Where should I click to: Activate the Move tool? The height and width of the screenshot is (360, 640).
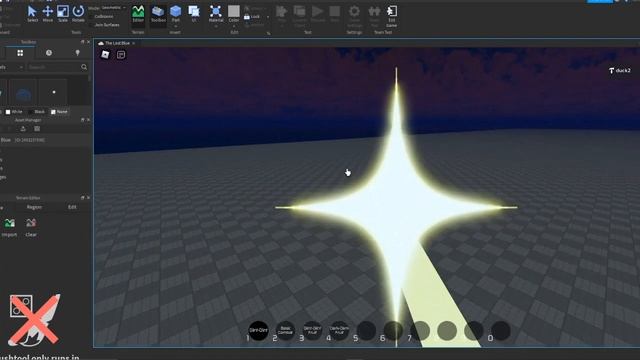[x=47, y=13]
